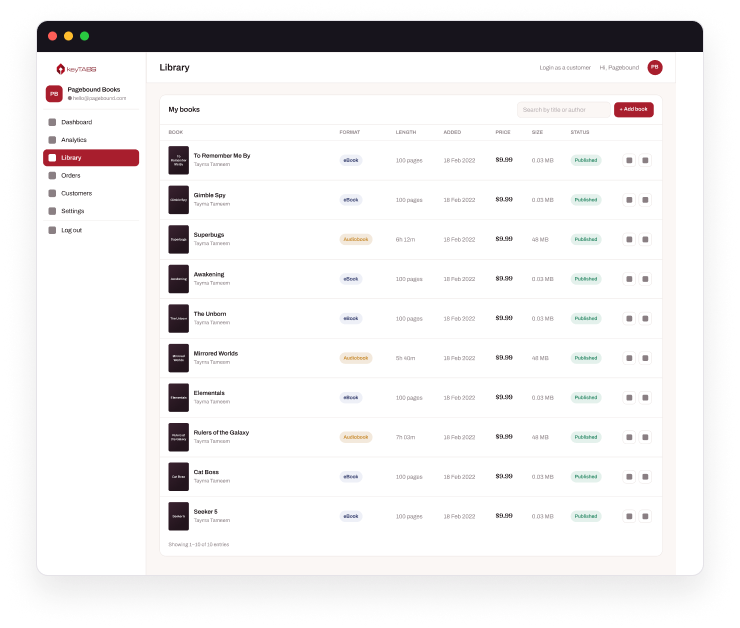Click the first action icon in the Awakening row
The width and height of the screenshot is (740, 628).
pos(629,279)
